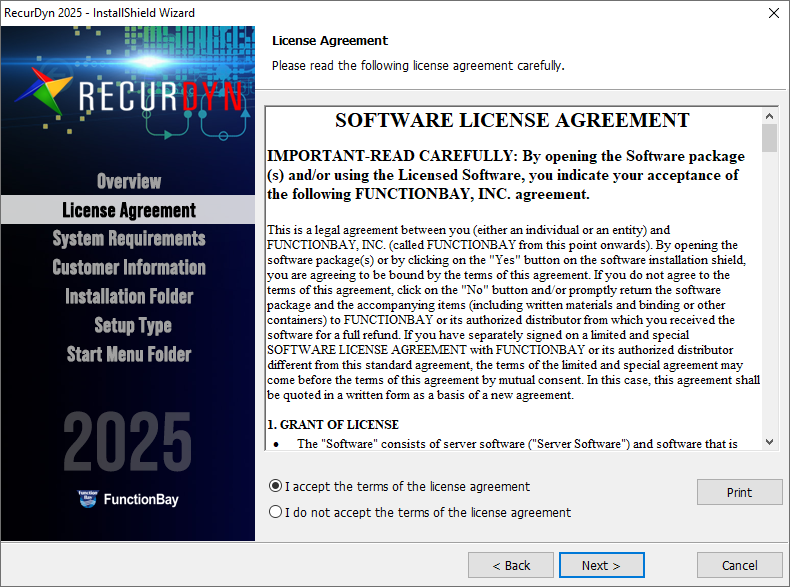
Task: Click the 1. GRANT OF LICENSE heading
Action: coord(333,425)
